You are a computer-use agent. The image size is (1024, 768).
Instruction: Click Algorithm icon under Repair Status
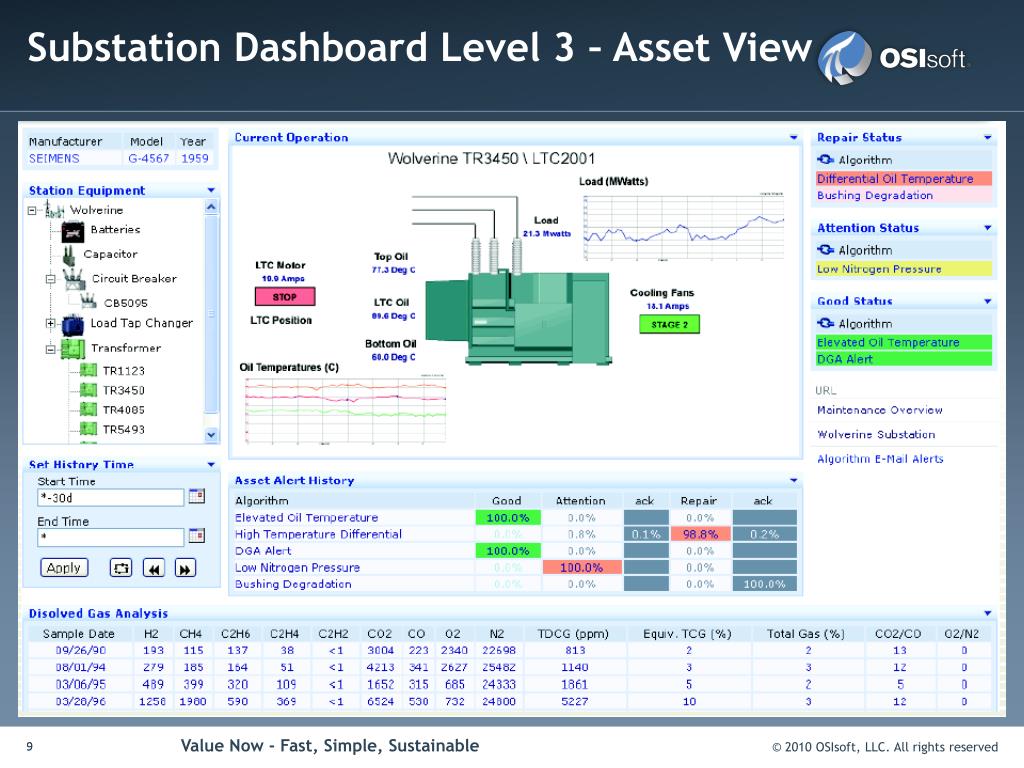(x=825, y=159)
